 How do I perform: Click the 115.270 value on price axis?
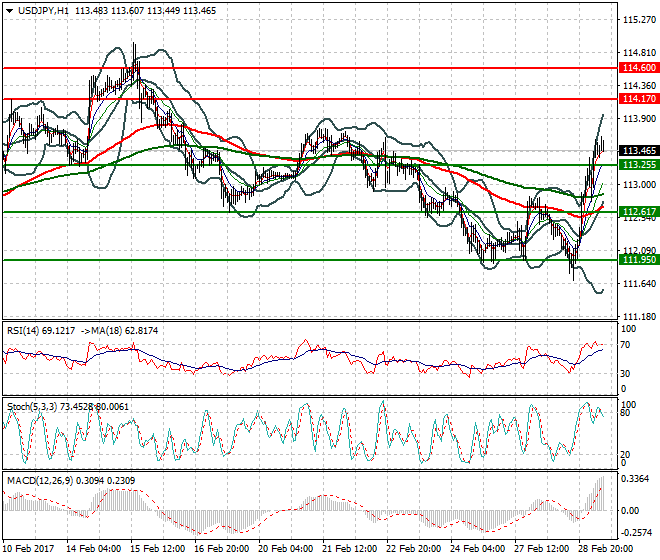637,19
